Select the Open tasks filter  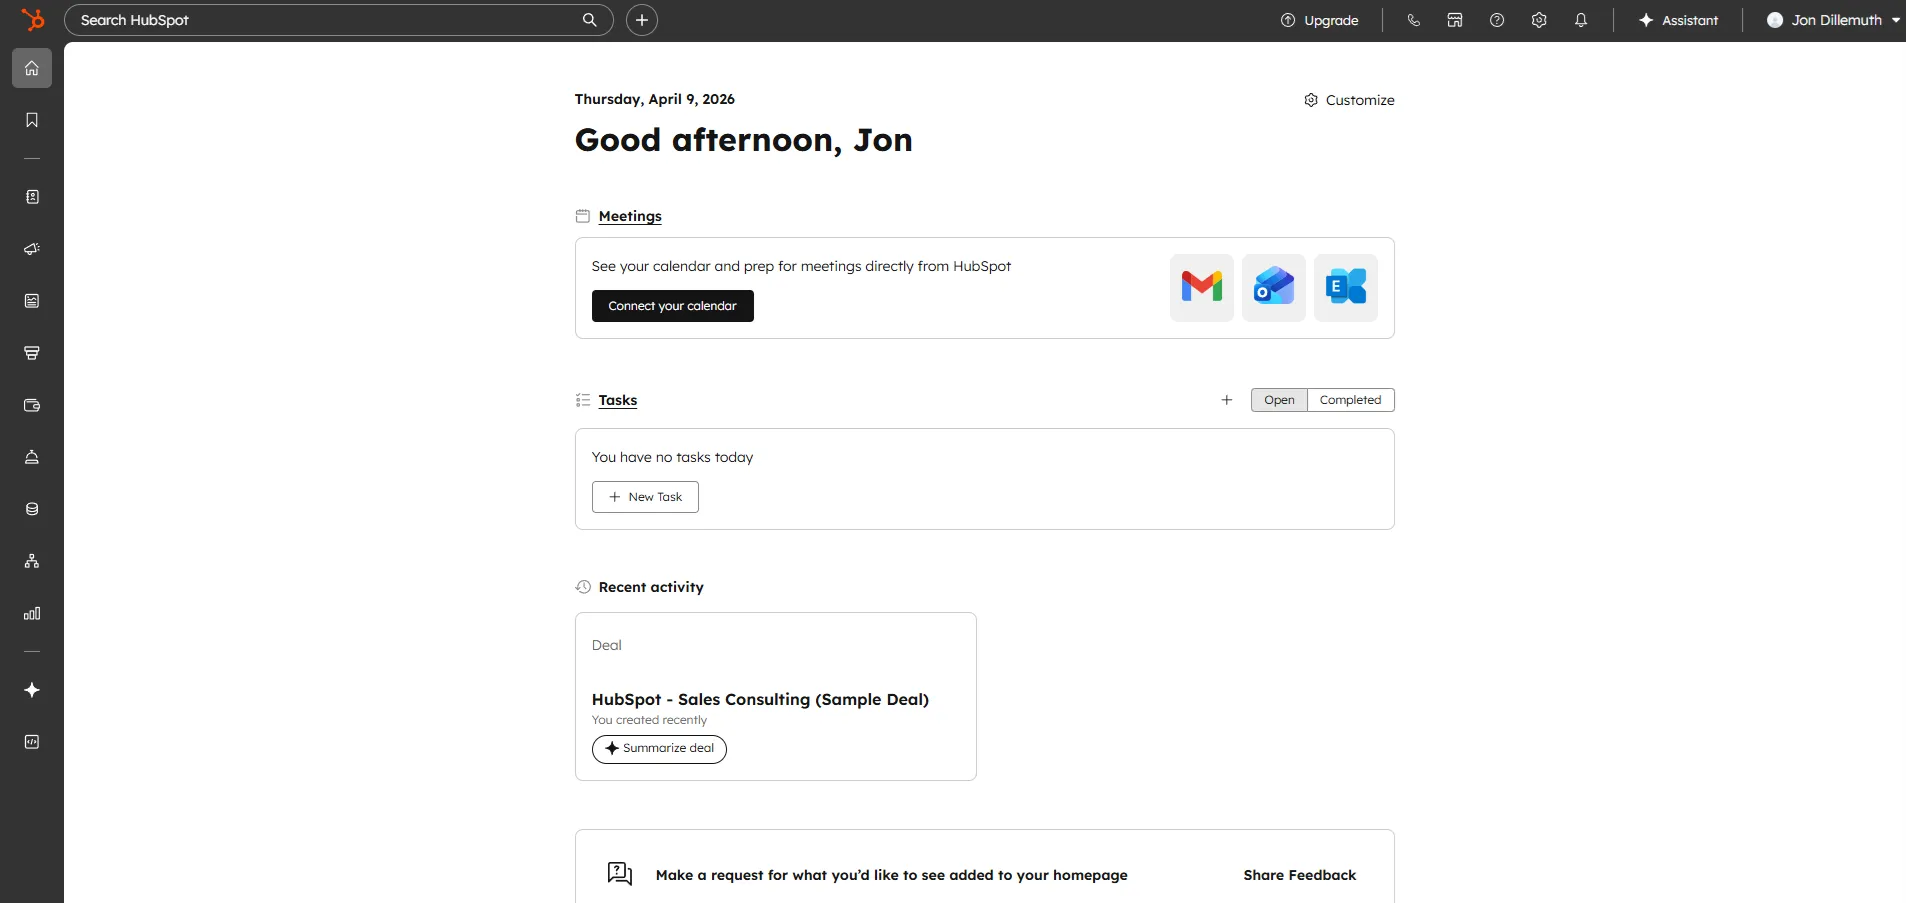[1278, 399]
